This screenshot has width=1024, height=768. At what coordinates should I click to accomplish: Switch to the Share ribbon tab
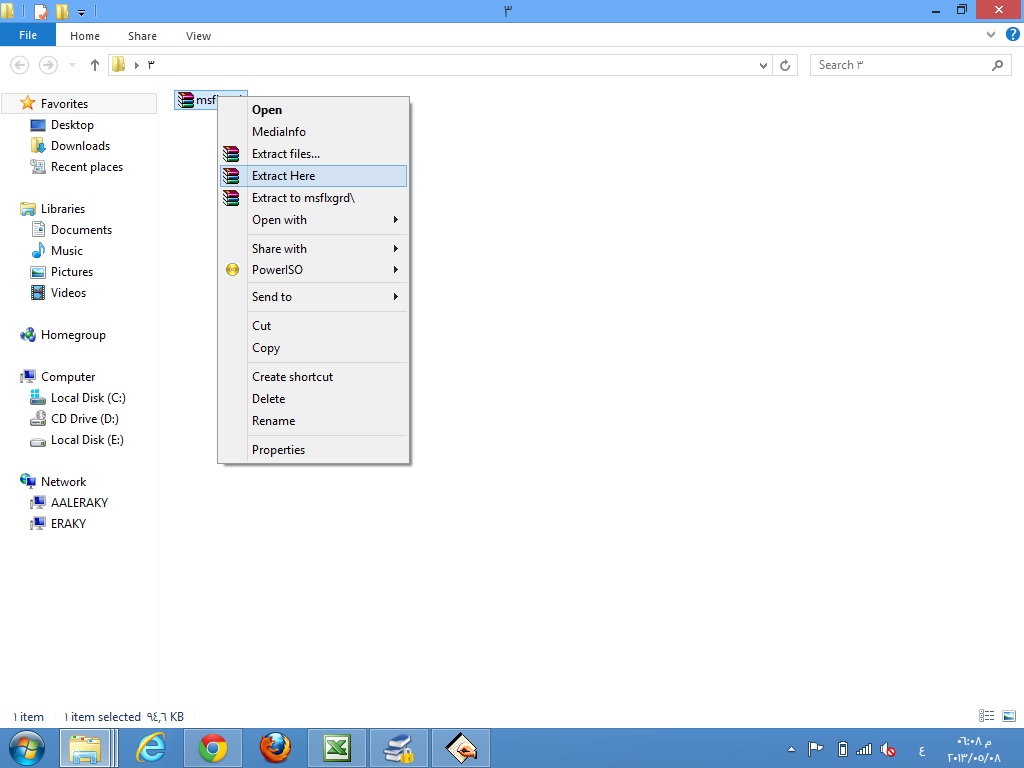142,36
